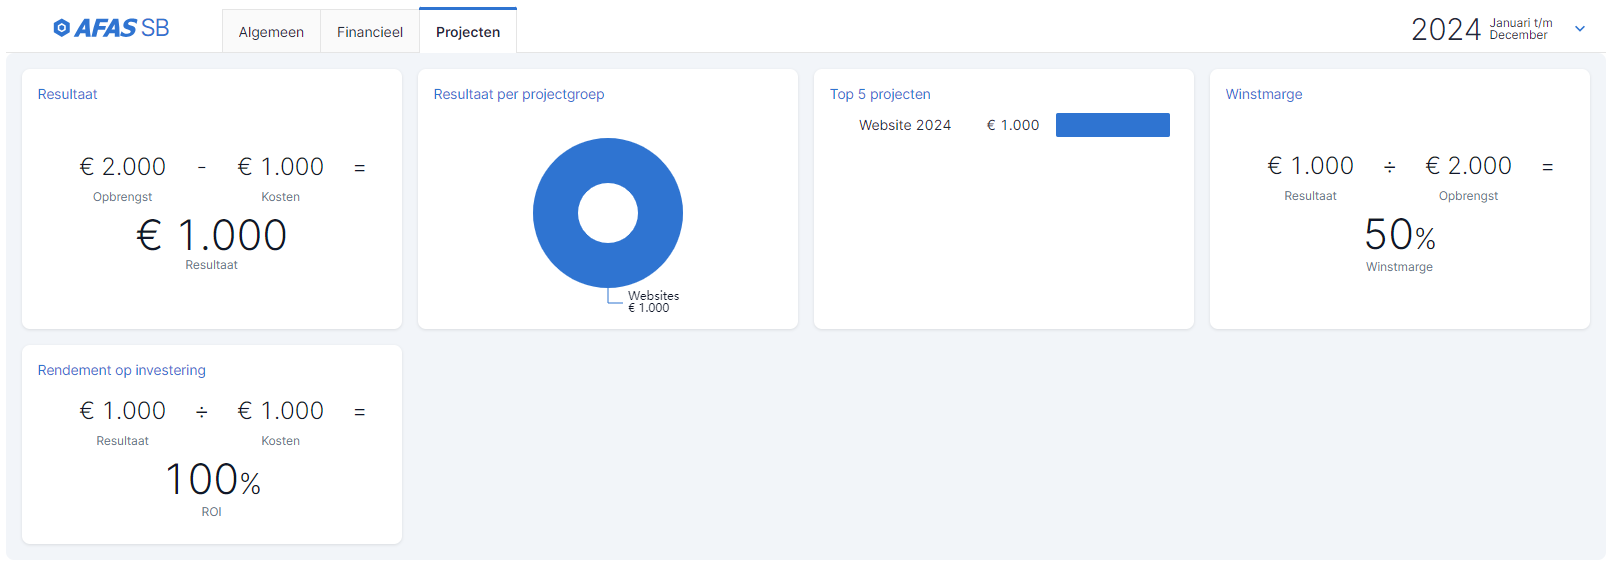Open the Algemeen tab
Screen dimensions: 1611x565
[x=271, y=32]
